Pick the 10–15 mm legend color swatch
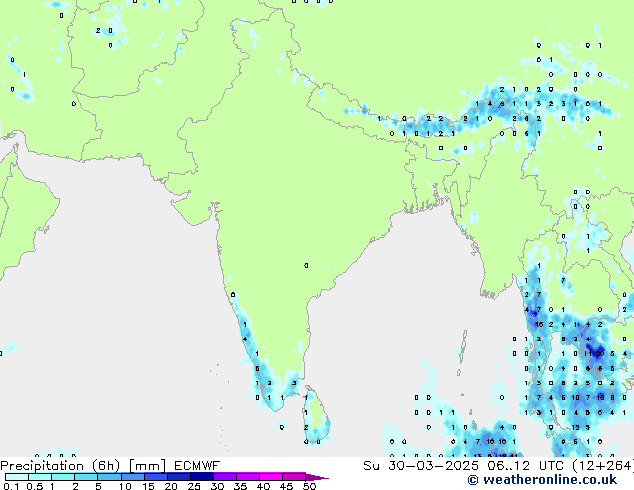634x490 pixels. pyautogui.click(x=132, y=477)
